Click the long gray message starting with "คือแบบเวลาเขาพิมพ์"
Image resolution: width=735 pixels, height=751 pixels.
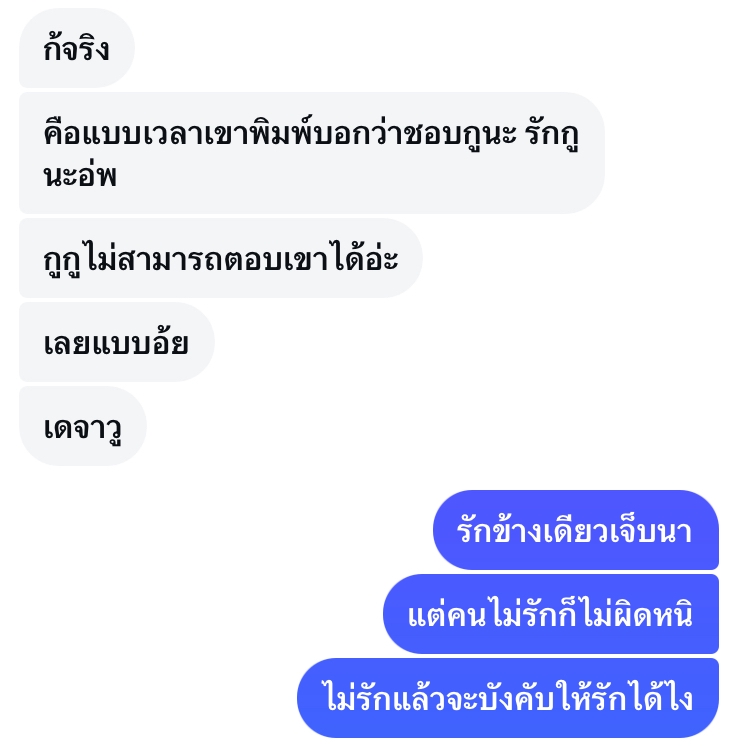(312, 153)
